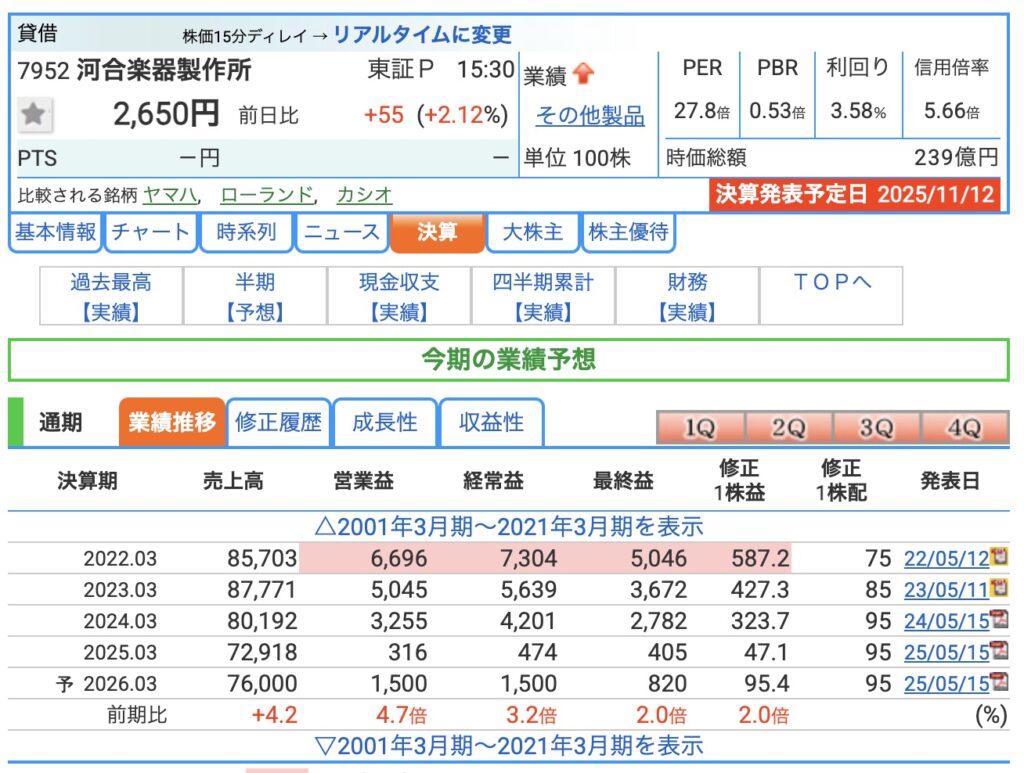The height and width of the screenshot is (773, 1024).
Task: Select the 修正履歴 tab
Action: [x=278, y=422]
